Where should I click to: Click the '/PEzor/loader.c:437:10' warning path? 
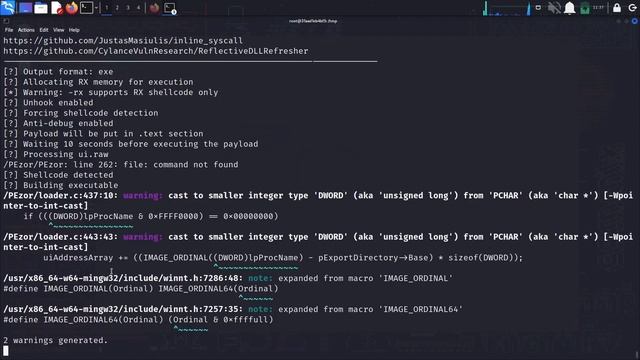[61, 196]
